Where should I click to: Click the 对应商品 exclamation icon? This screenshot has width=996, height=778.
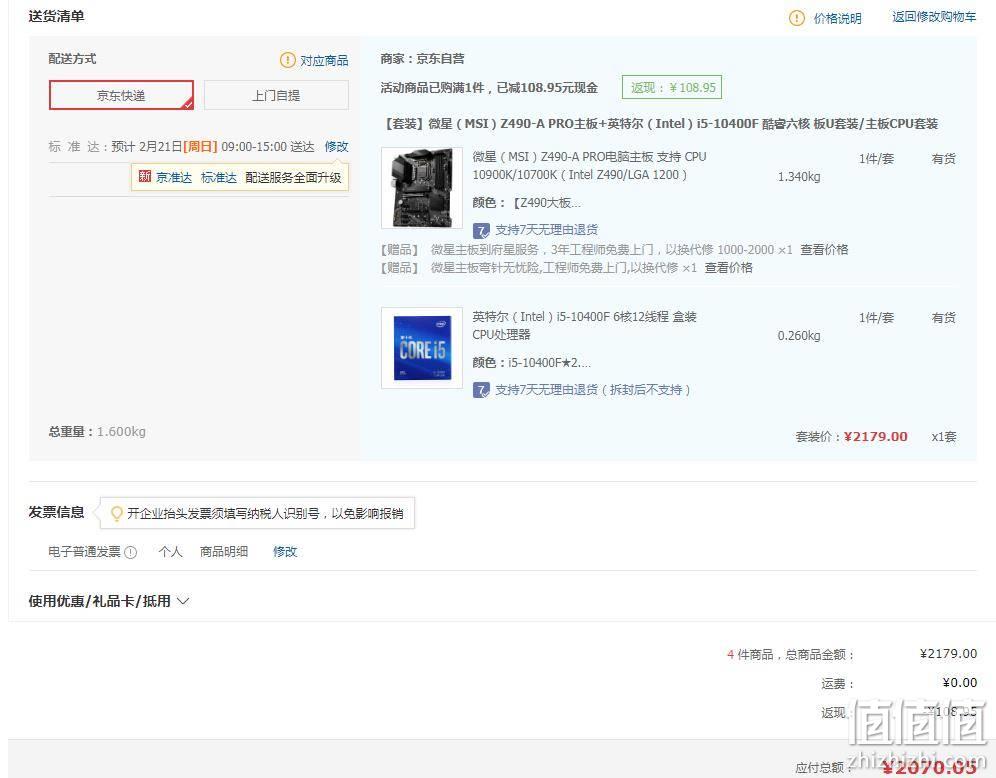click(x=288, y=60)
